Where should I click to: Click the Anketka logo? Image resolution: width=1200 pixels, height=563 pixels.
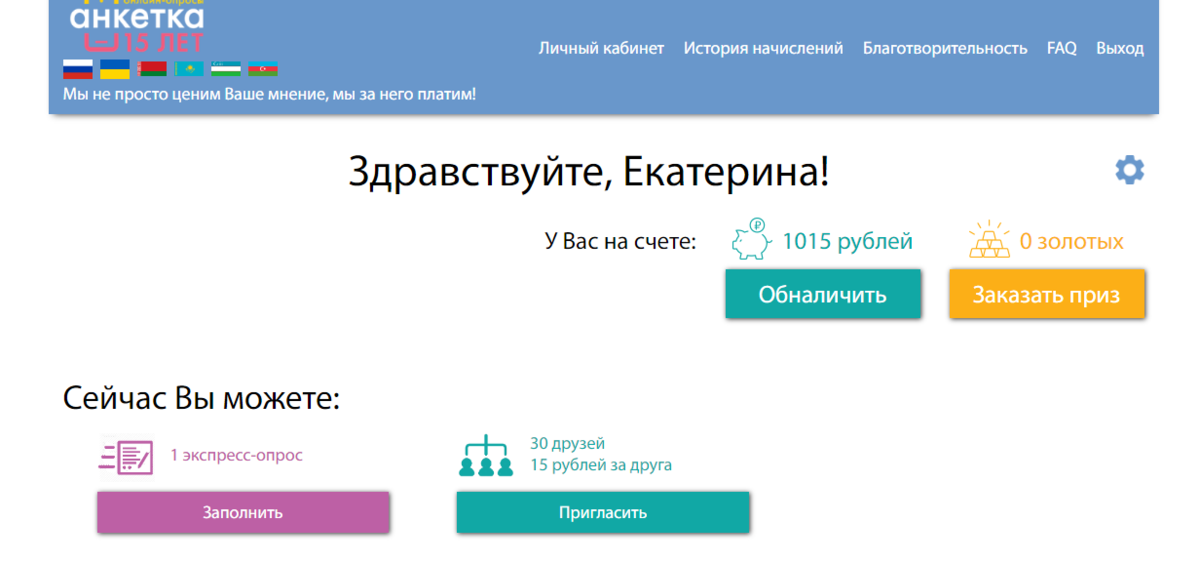(137, 26)
